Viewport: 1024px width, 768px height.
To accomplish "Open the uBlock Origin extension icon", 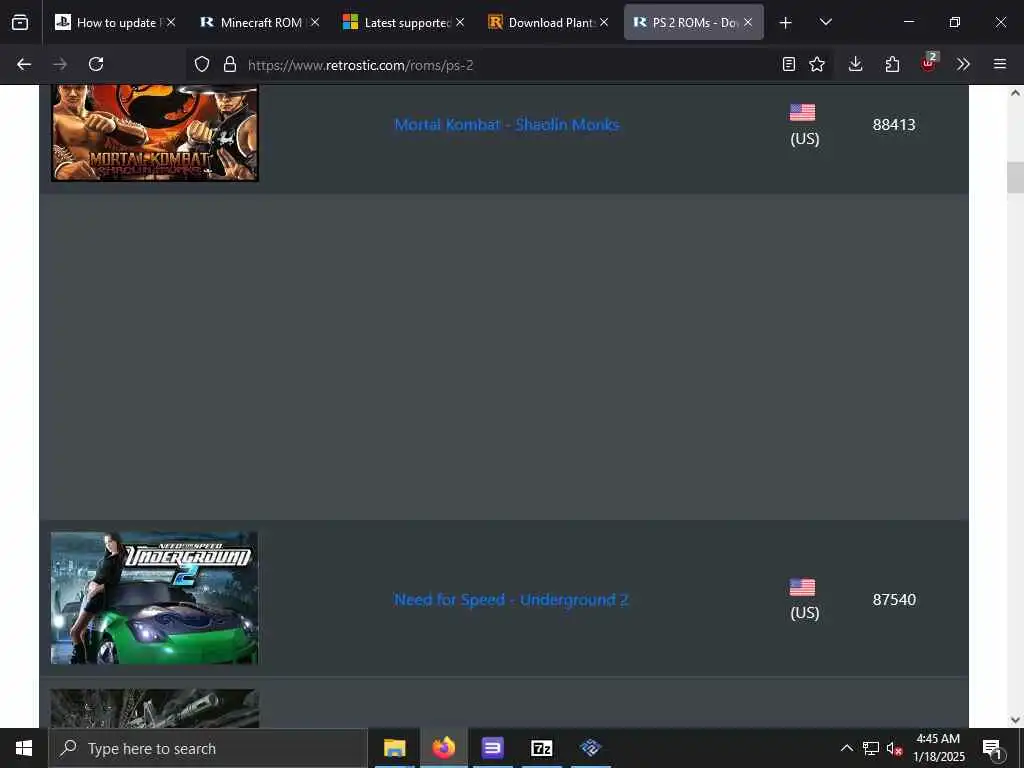I will tap(929, 63).
